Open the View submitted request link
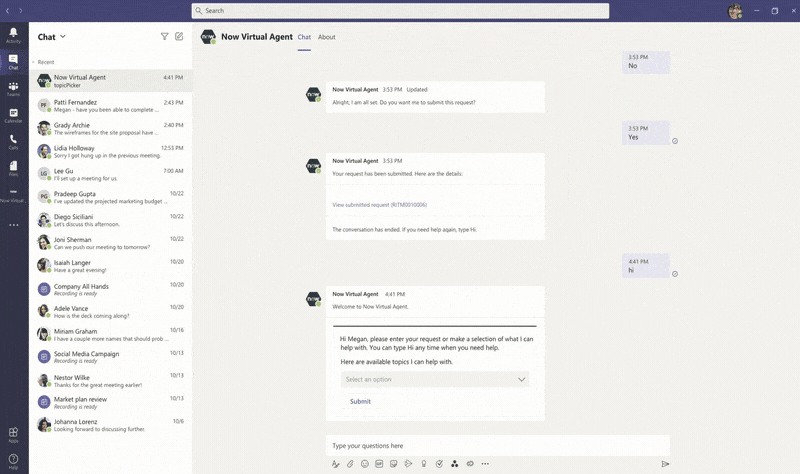This screenshot has height=474, width=800. 379,205
